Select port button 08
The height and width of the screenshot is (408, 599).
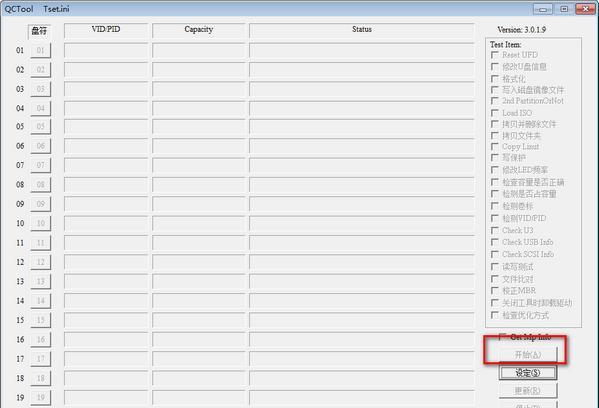point(40,185)
